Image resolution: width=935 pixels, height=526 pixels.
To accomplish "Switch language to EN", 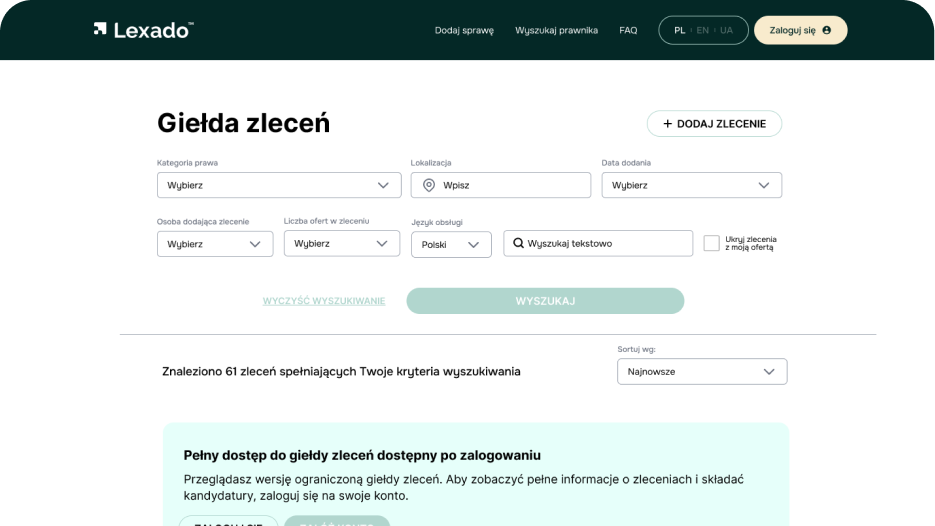I will (702, 30).
